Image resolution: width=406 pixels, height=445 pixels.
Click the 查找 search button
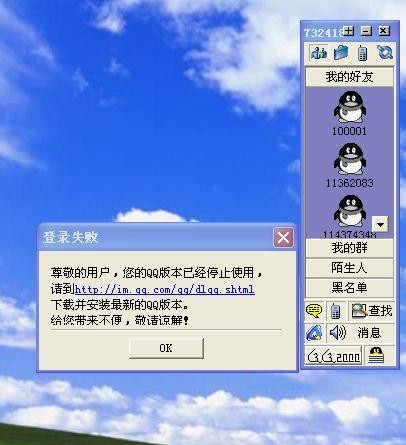point(372,311)
